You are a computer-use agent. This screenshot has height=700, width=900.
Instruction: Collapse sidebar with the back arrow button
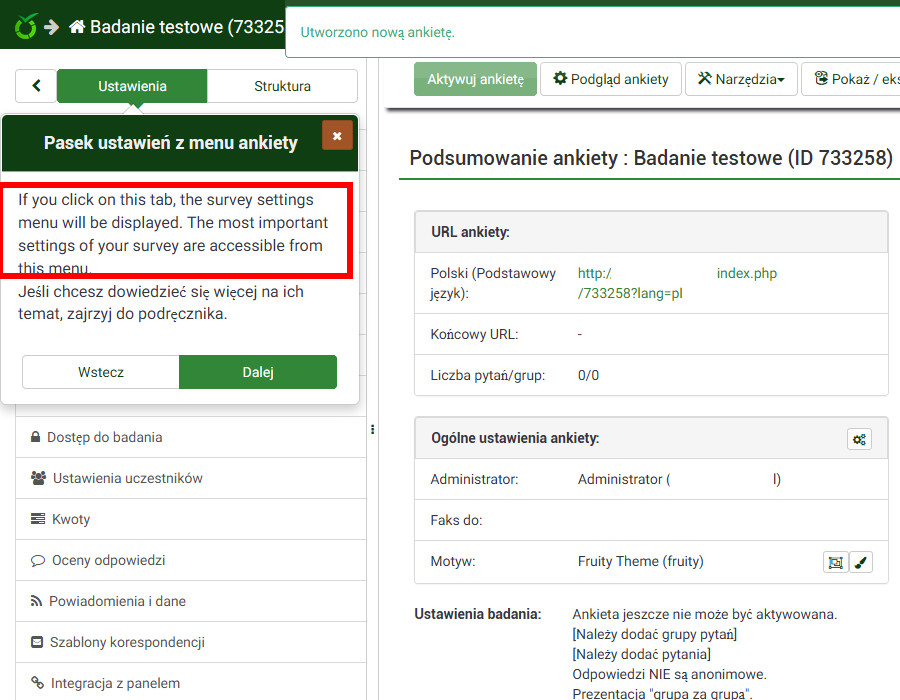click(x=37, y=86)
